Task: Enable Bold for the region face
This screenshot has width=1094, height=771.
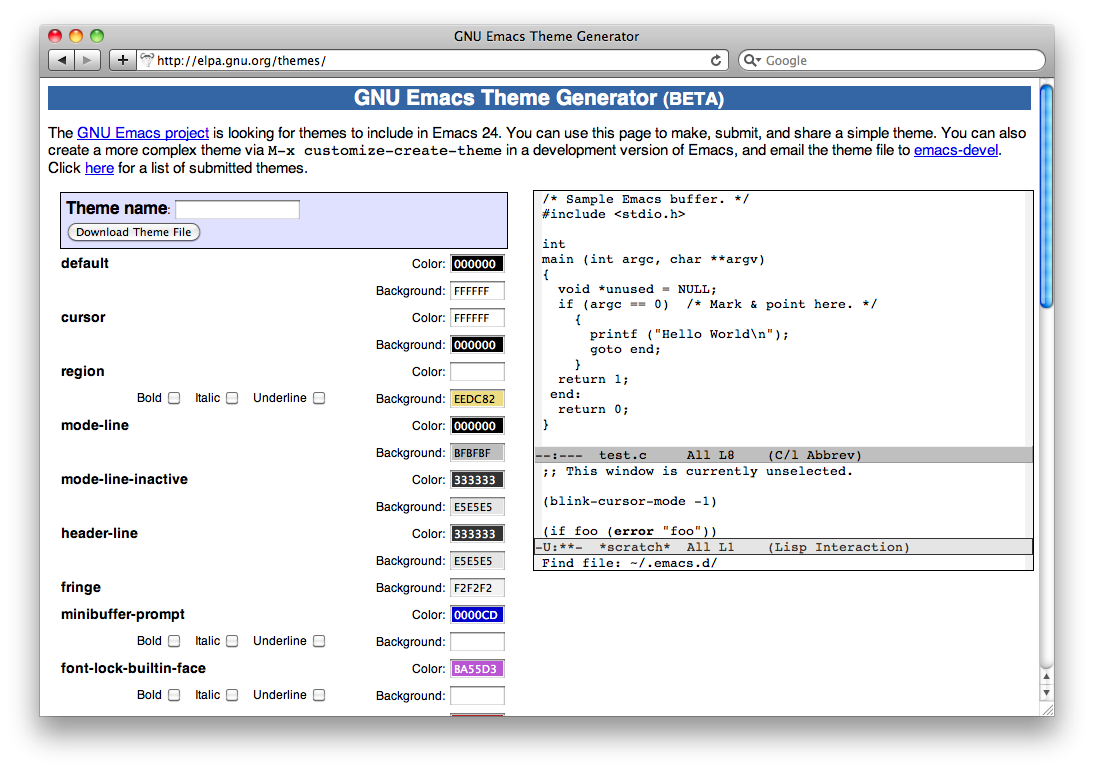Action: click(x=173, y=397)
